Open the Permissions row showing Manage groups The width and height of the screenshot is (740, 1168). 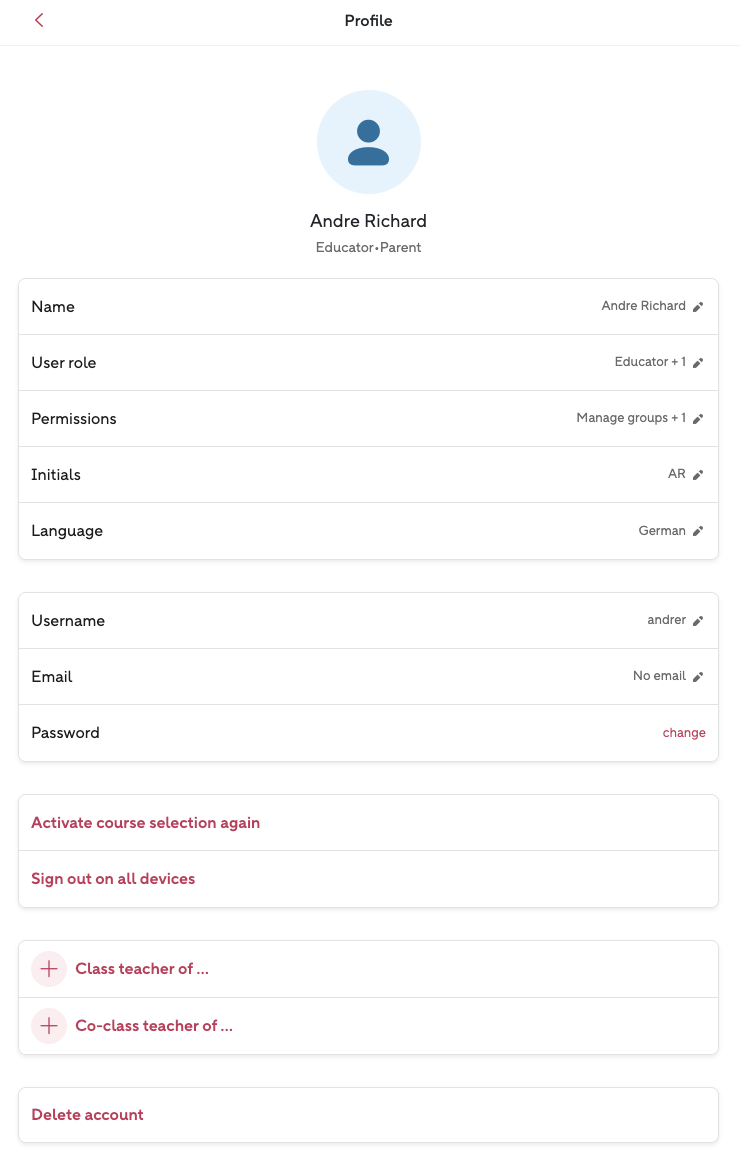[x=368, y=419]
